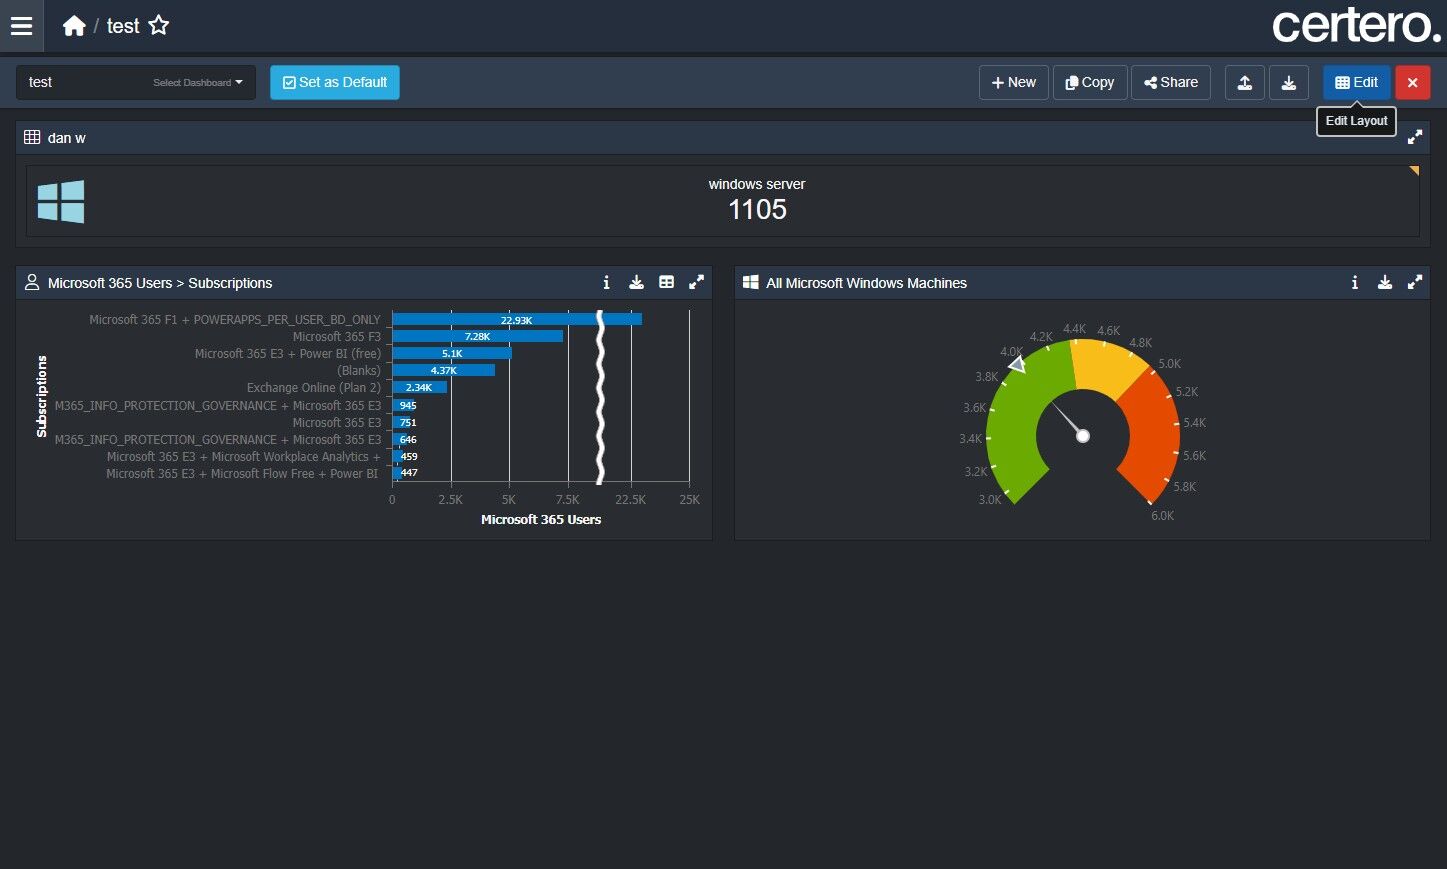This screenshot has width=1447, height=869.
Task: Open Edit Layout mode
Action: tap(1356, 82)
